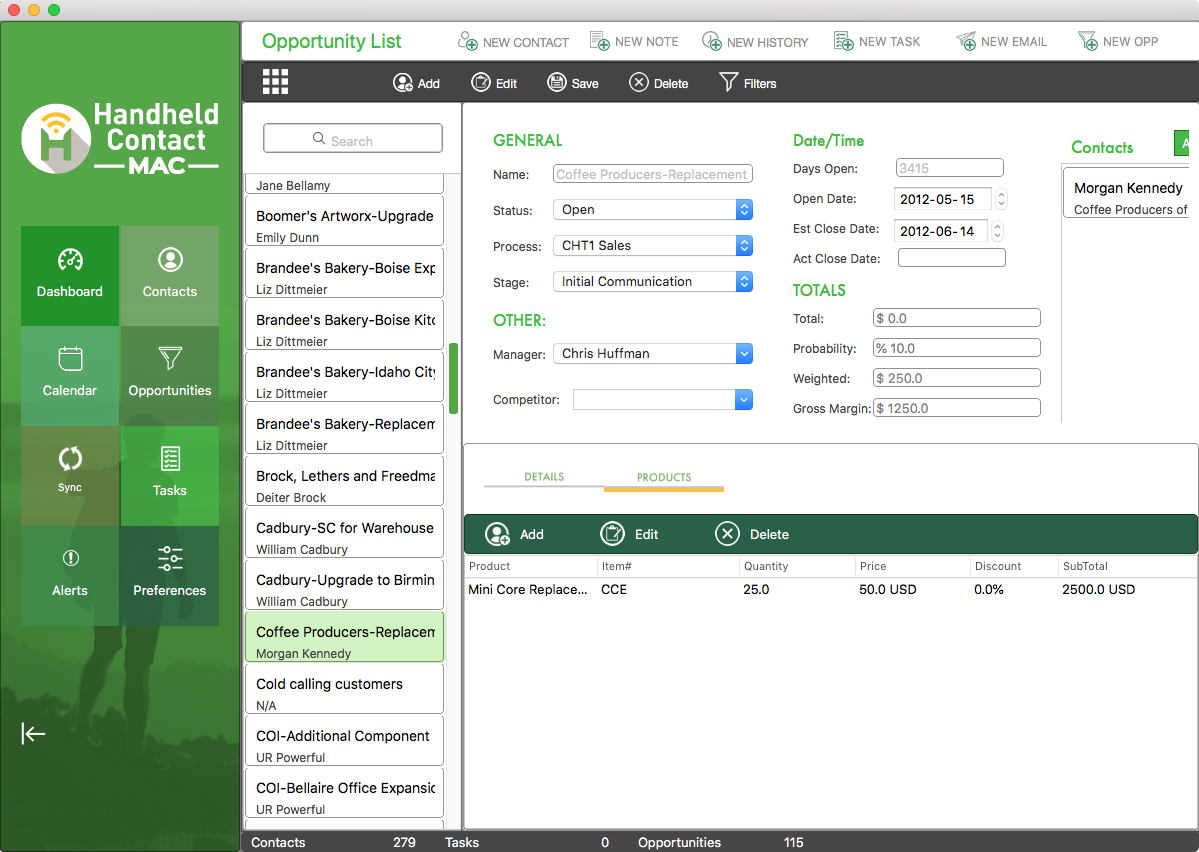Switch to the Products tab
Viewport: 1199px width, 852px height.
pos(664,477)
